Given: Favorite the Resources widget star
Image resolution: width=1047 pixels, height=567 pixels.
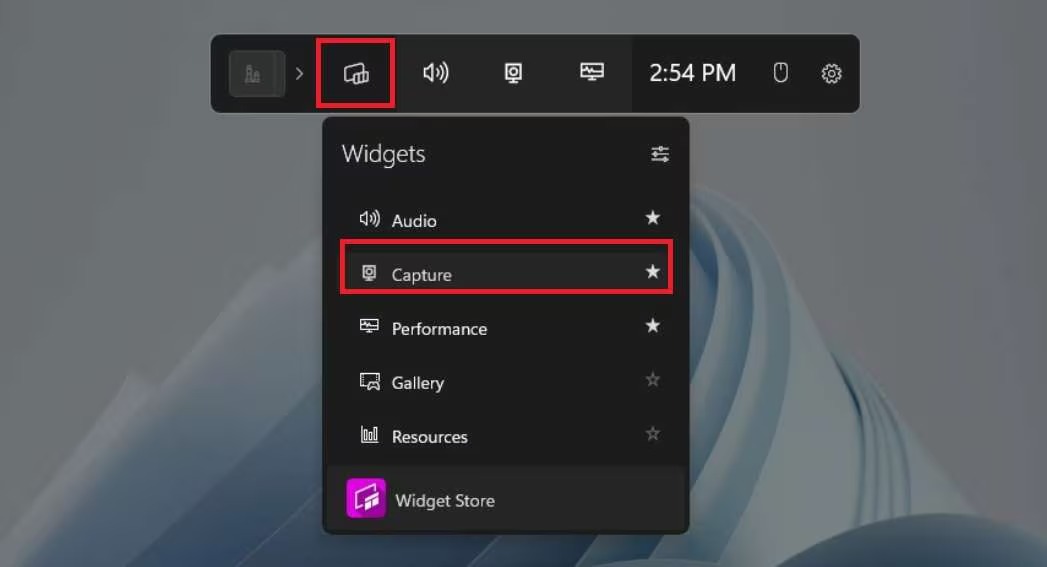Looking at the screenshot, I should (x=652, y=433).
